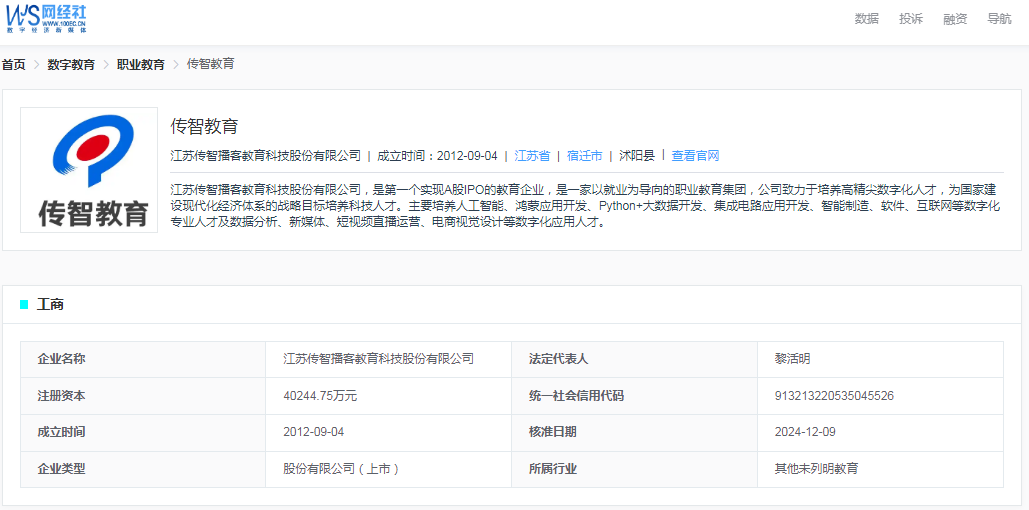The image size is (1029, 510).
Task: Click the cyan square icon beside 工商
Action: click(x=24, y=305)
